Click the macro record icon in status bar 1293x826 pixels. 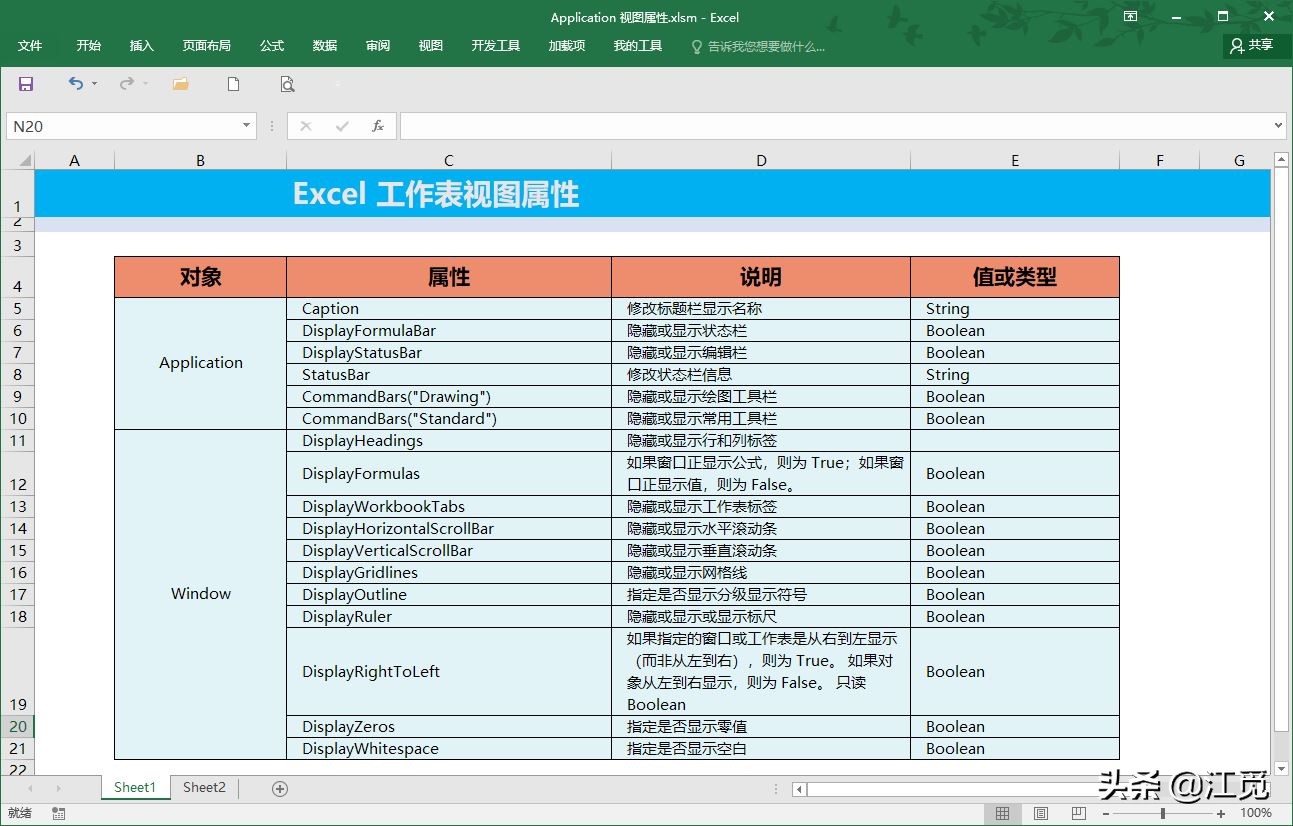[x=59, y=814]
